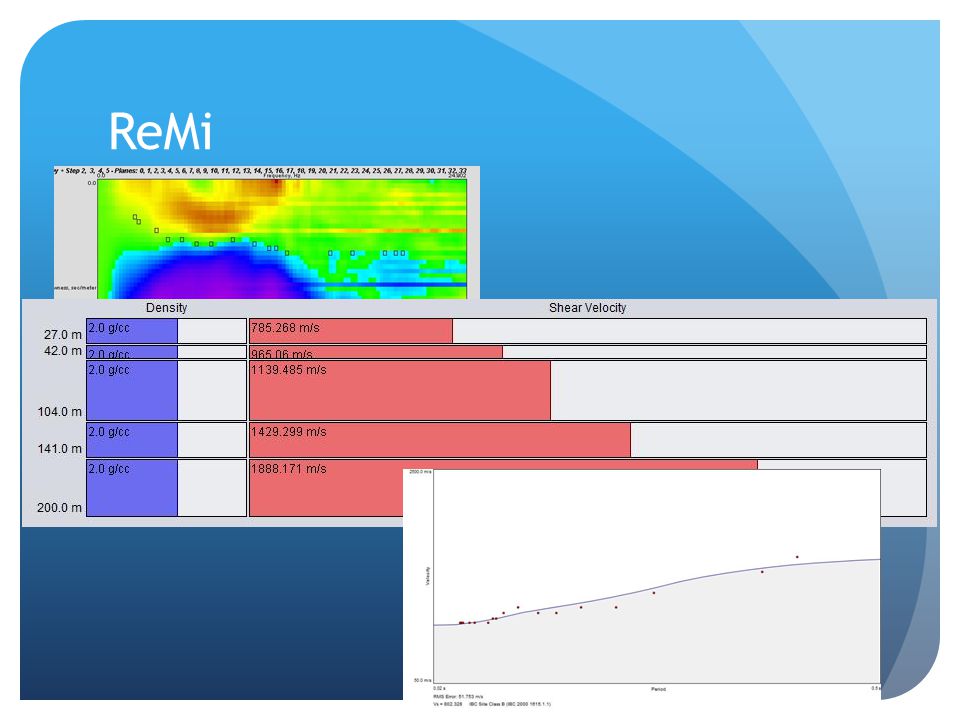
Task: Select the 785.268 m/s shear velocity bar
Action: click(x=351, y=331)
